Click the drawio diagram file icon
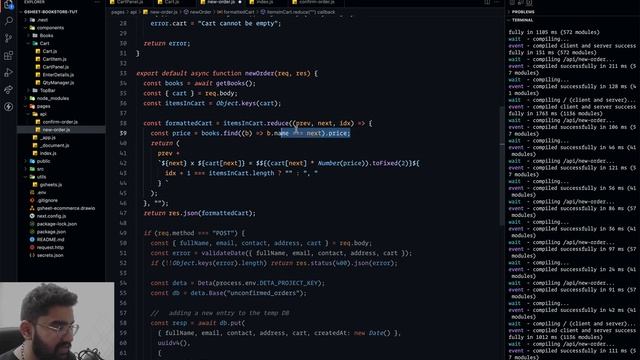Viewport: 640px width, 360px height. 32,208
